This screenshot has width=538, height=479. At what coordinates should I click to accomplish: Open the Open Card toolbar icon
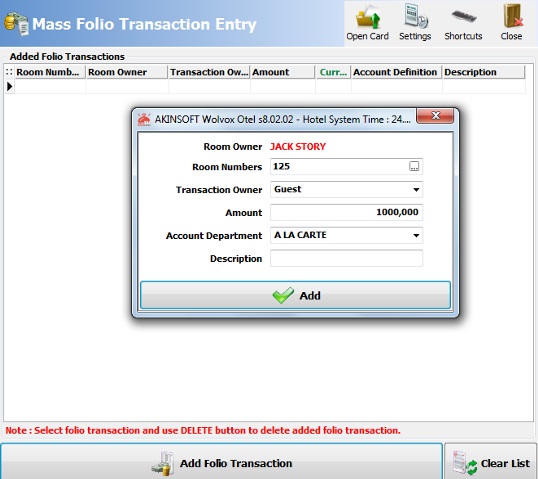pos(367,23)
